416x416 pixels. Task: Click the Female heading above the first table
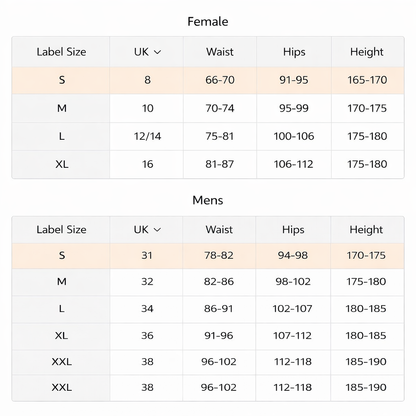click(x=208, y=22)
